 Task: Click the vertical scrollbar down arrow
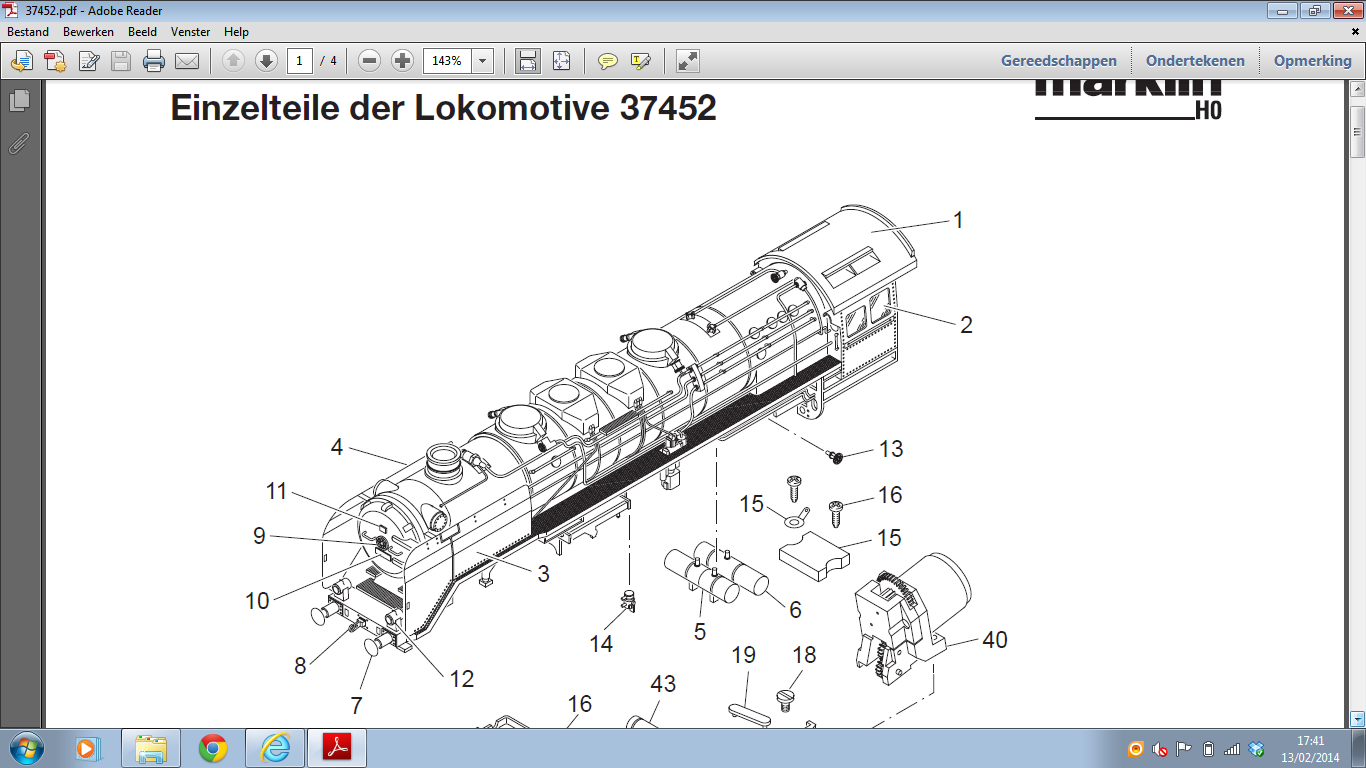(x=1357, y=718)
